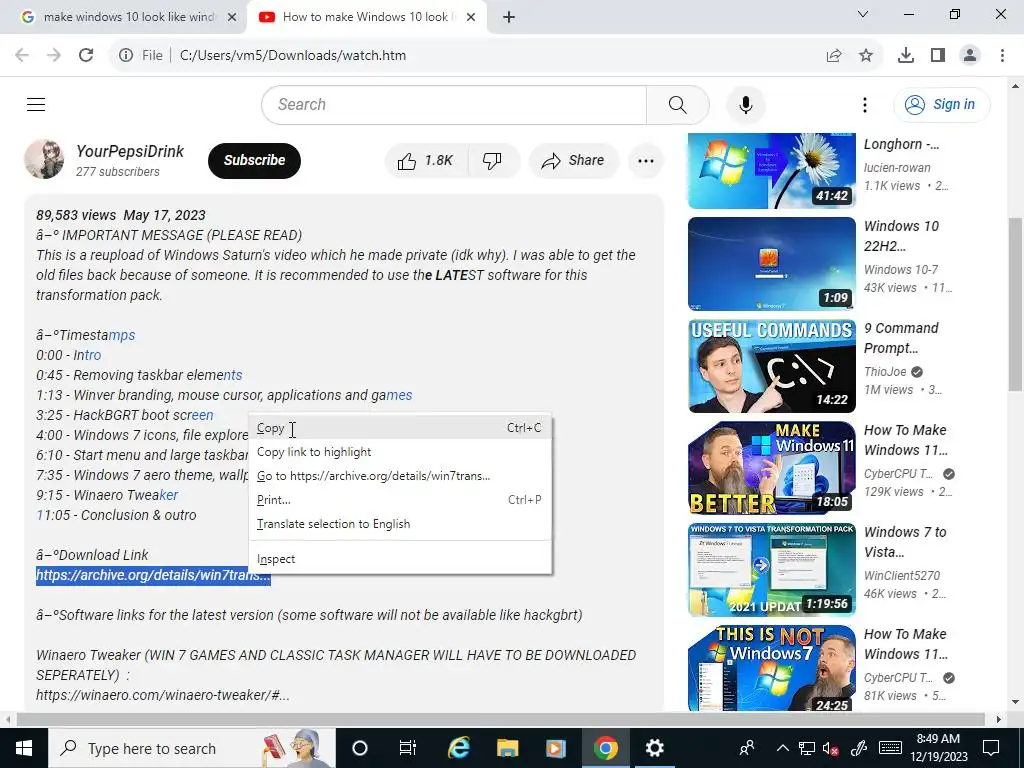
Task: Open 24:25 This Is Not Windows 7 thumbnail
Action: point(771,669)
